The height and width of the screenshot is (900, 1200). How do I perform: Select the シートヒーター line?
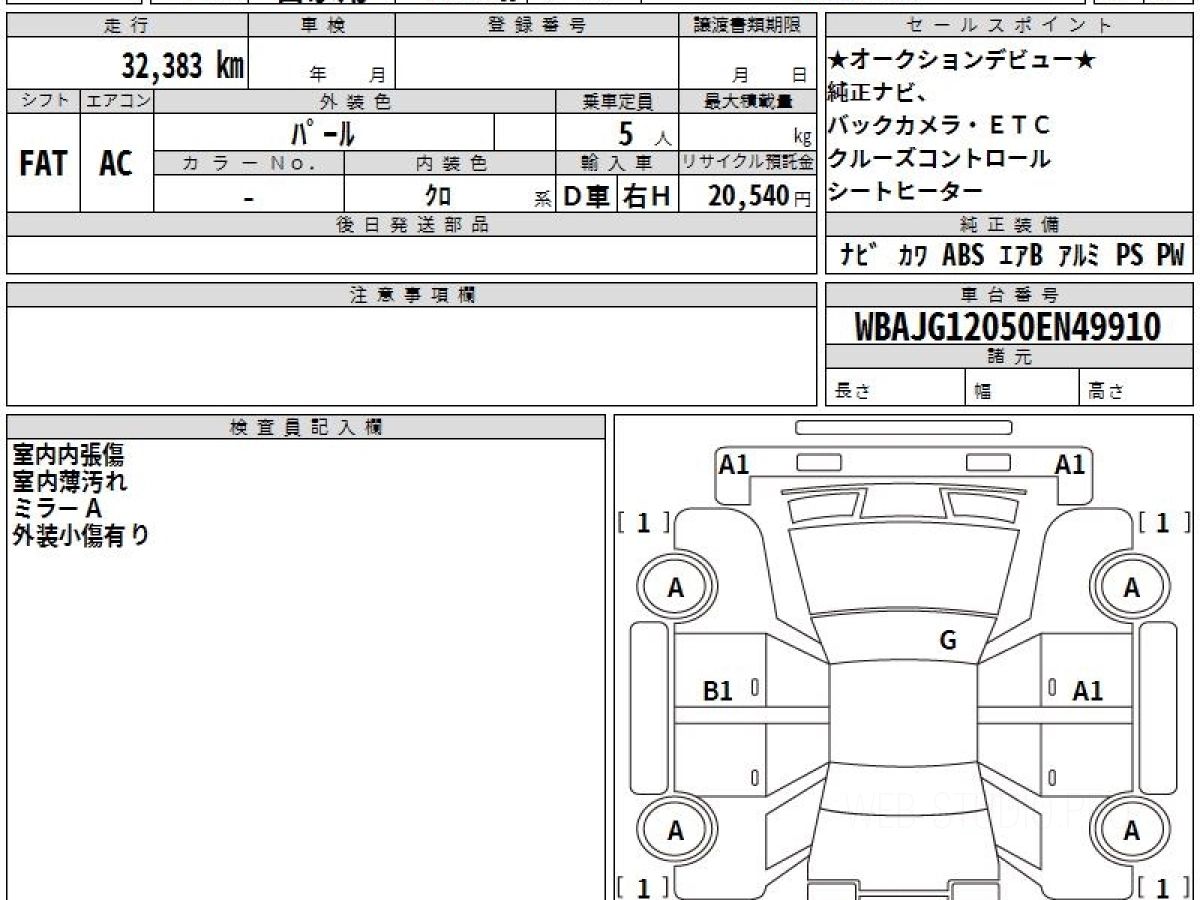coord(906,190)
